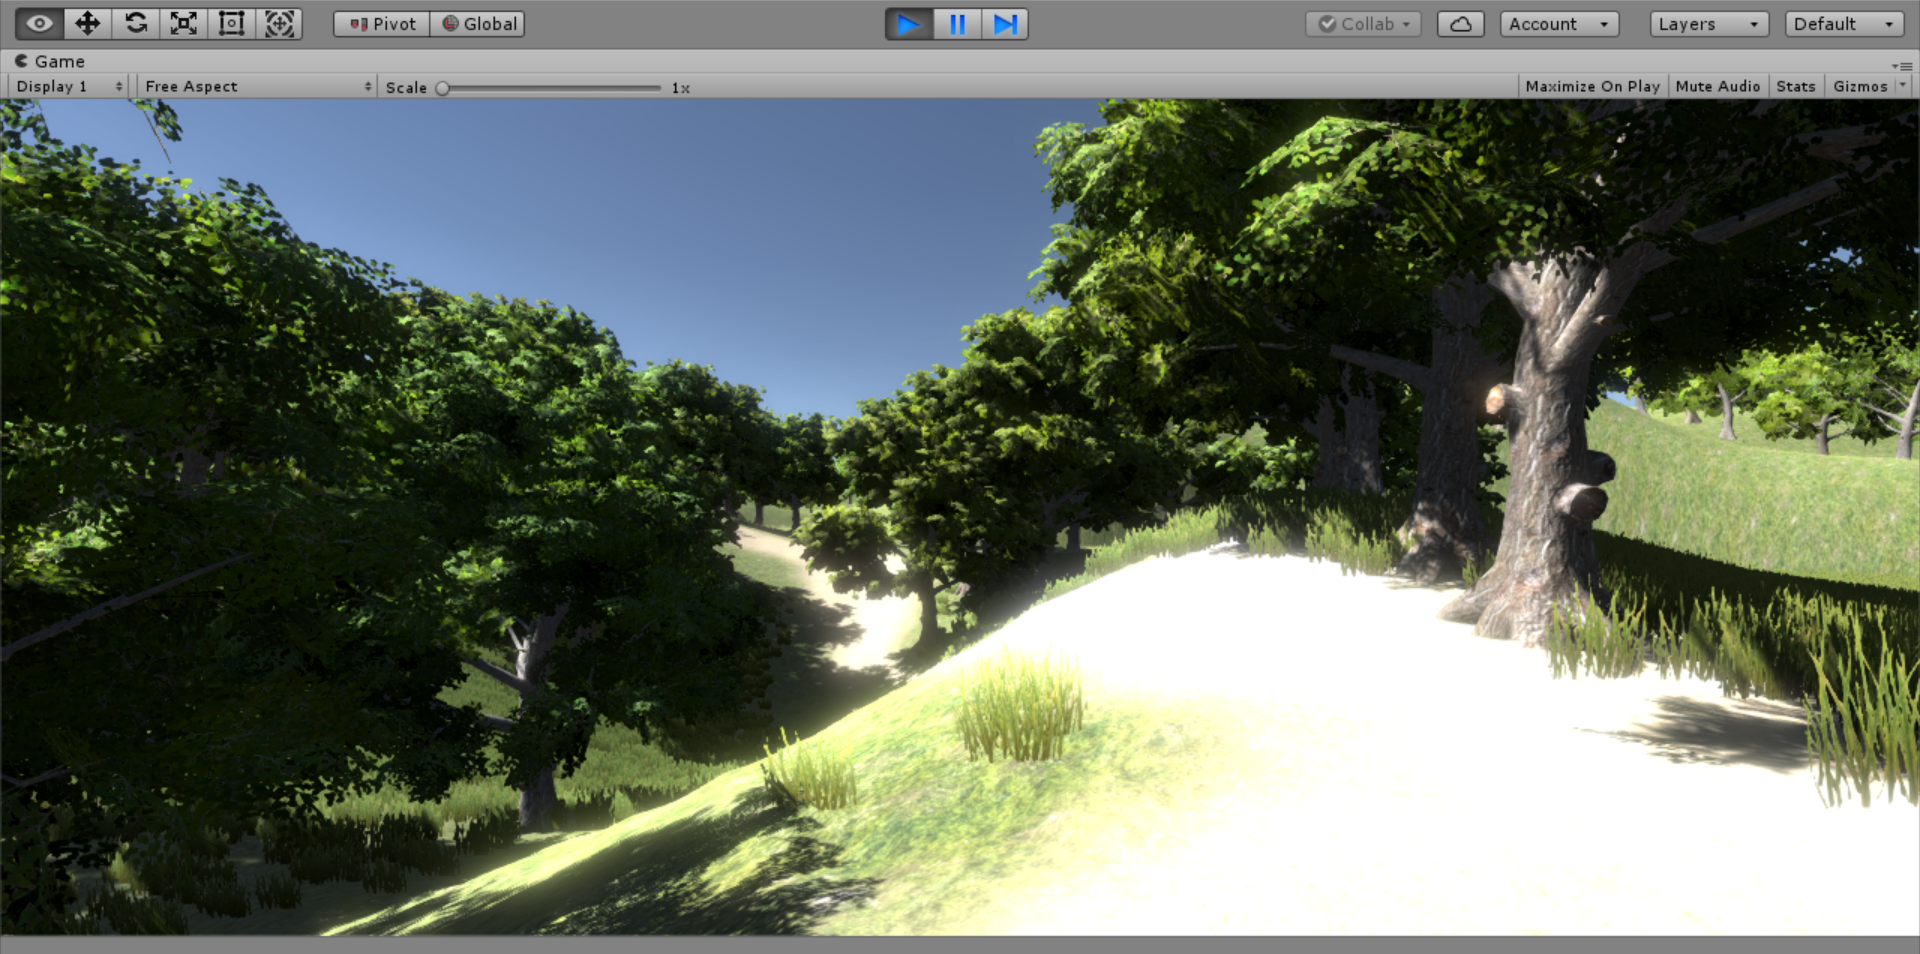
Task: Toggle the Stats overlay
Action: click(x=1795, y=87)
